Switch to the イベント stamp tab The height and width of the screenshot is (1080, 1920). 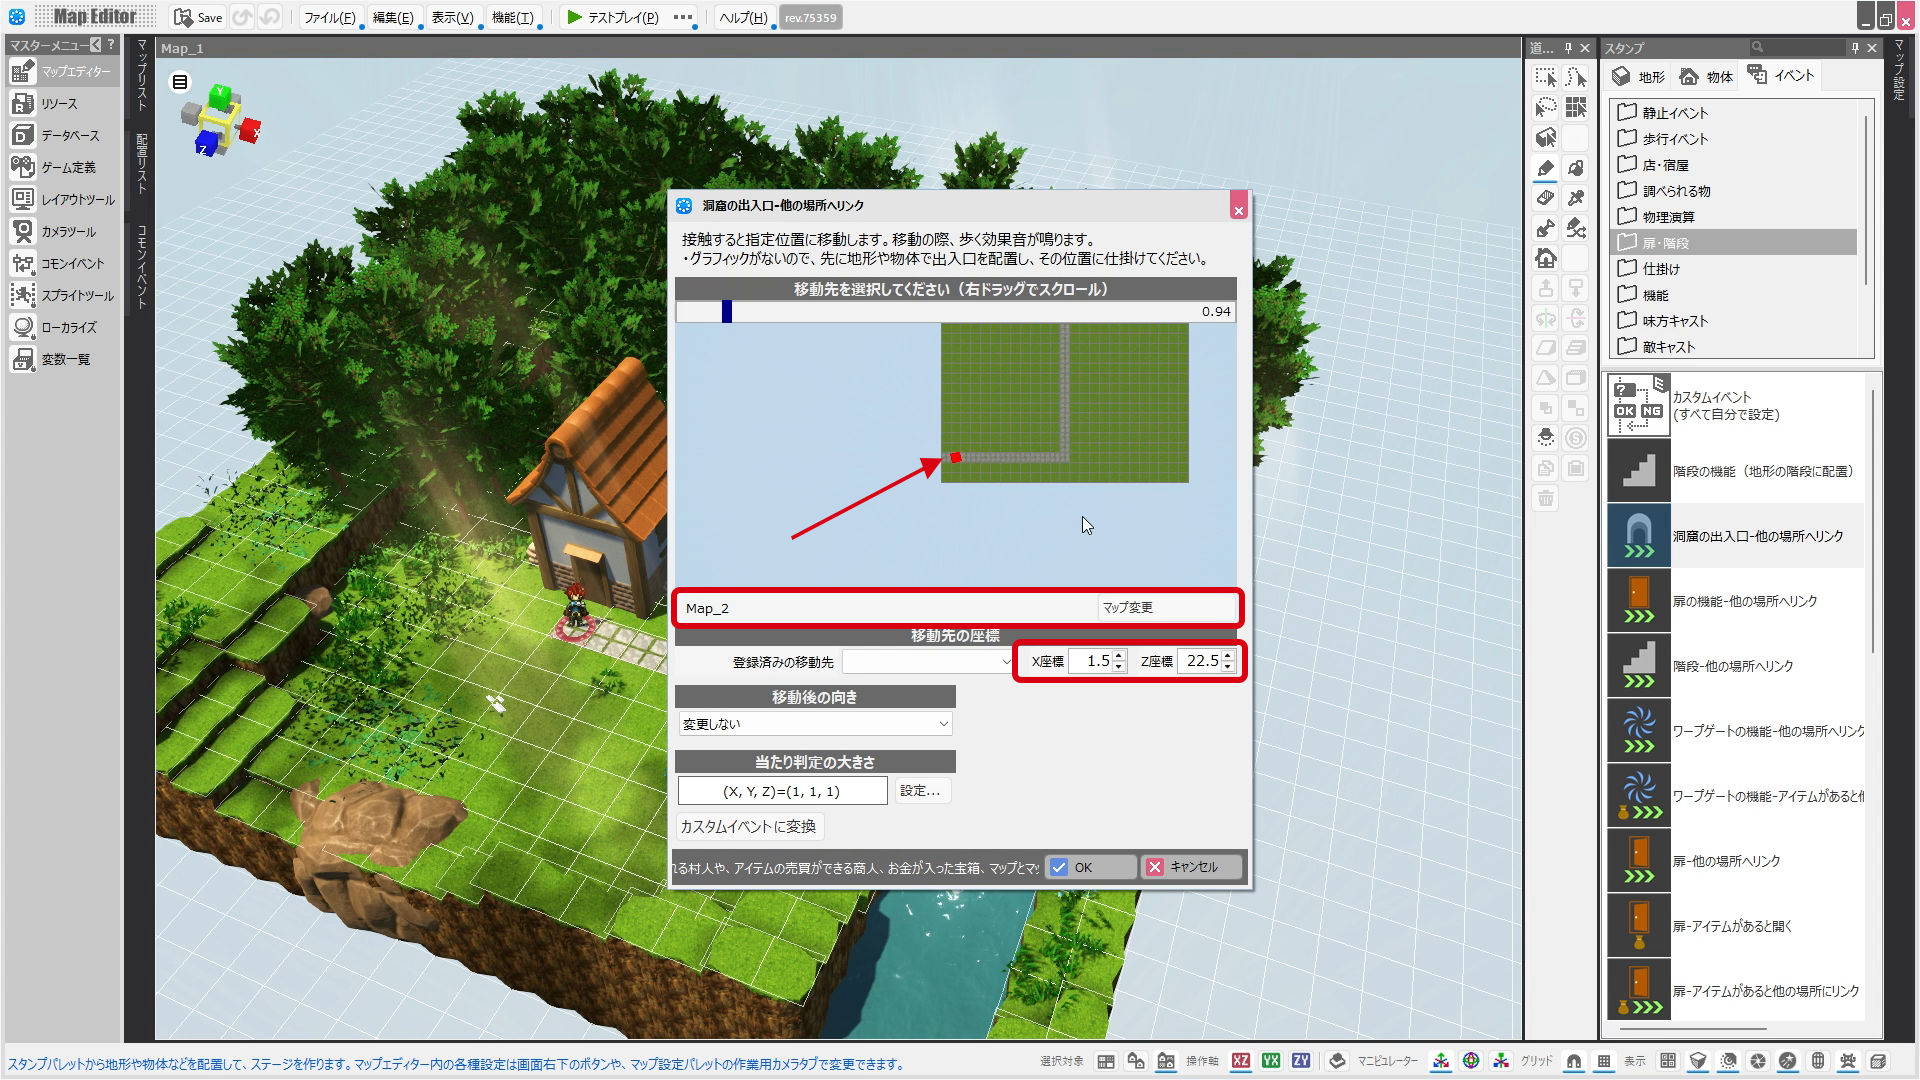tap(1781, 76)
